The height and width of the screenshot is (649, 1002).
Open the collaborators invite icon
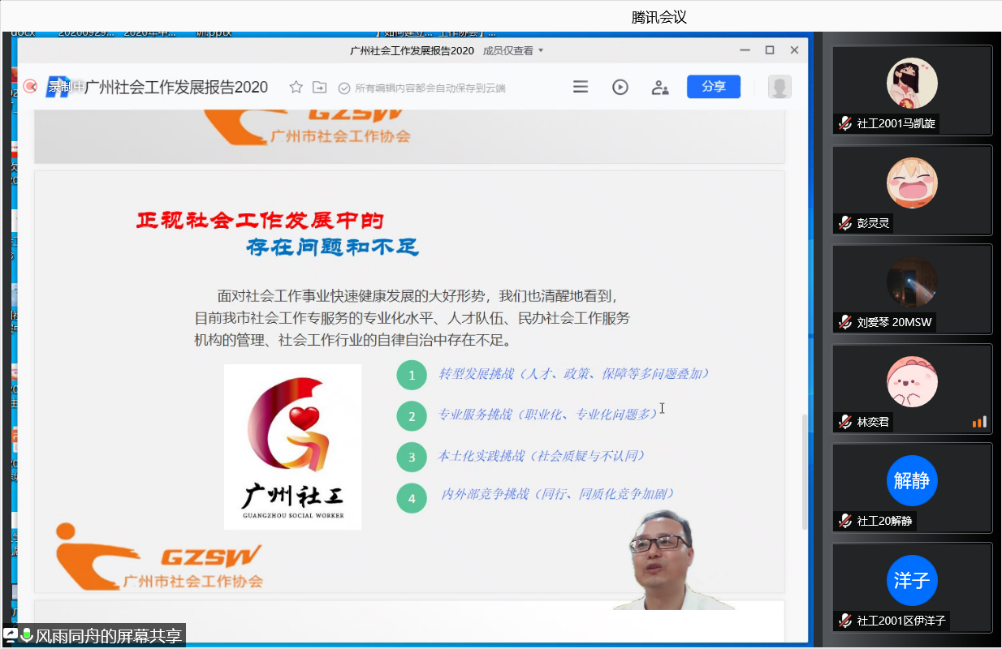click(660, 87)
